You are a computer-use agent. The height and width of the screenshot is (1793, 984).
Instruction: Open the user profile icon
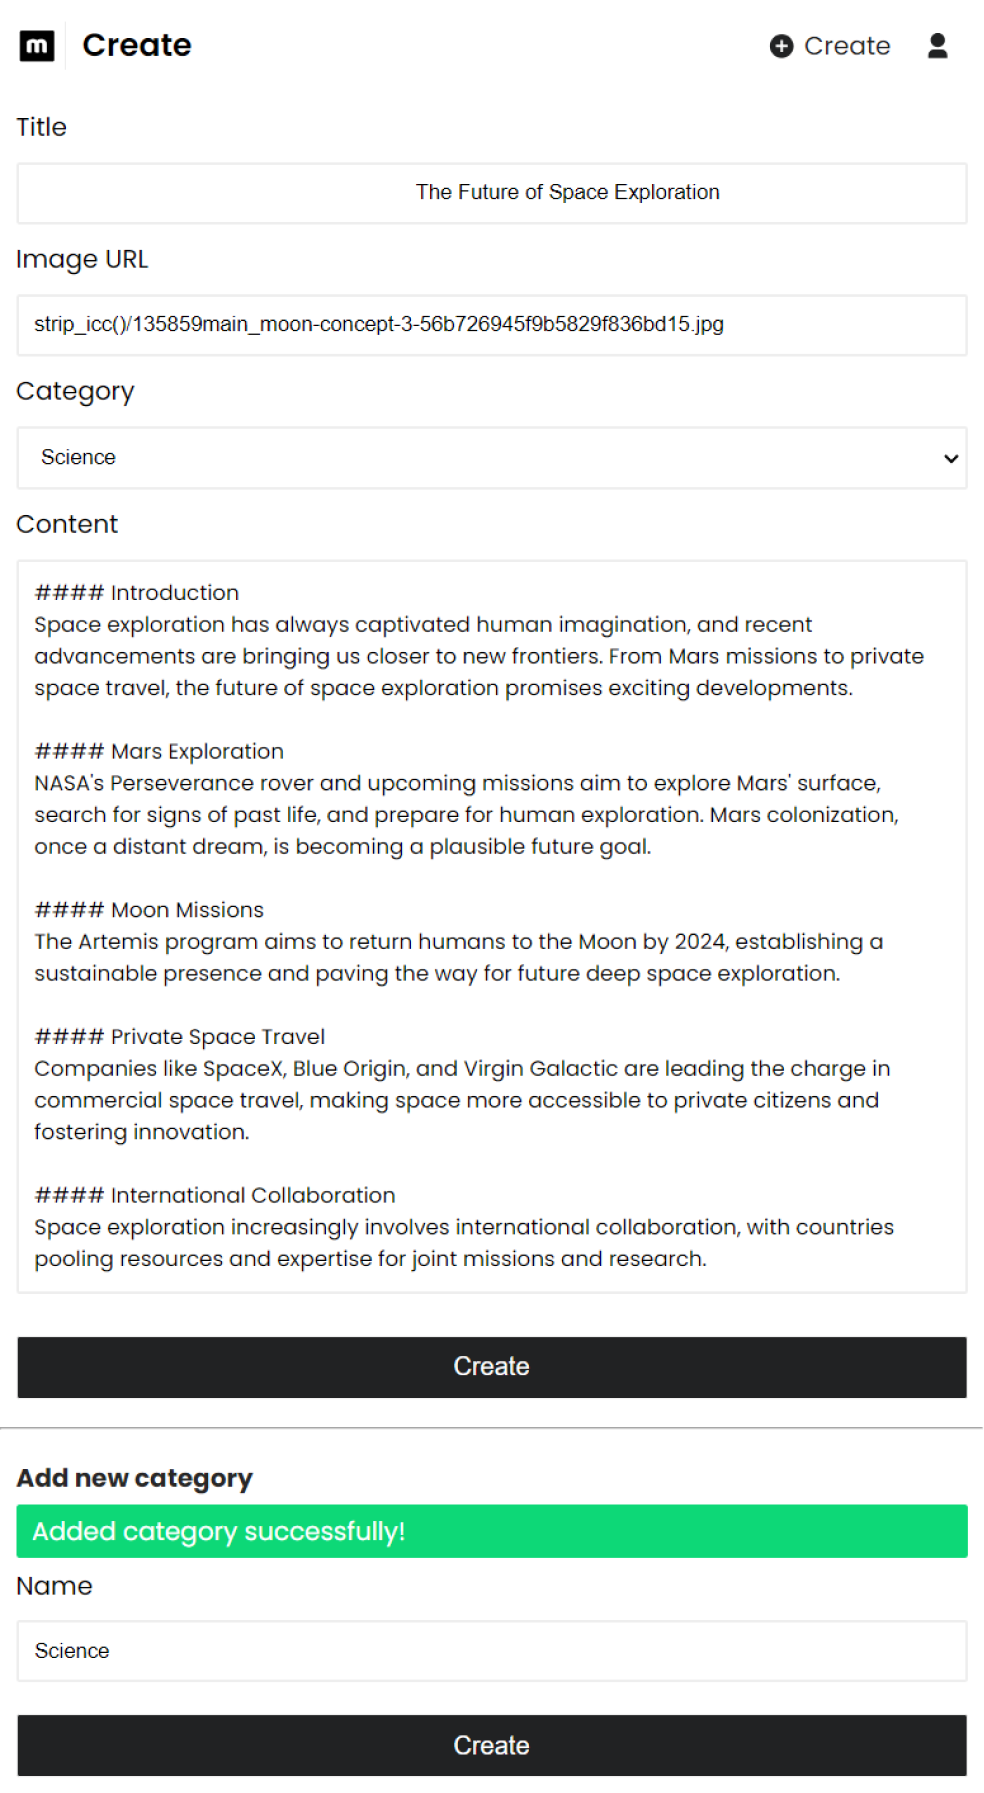click(937, 46)
